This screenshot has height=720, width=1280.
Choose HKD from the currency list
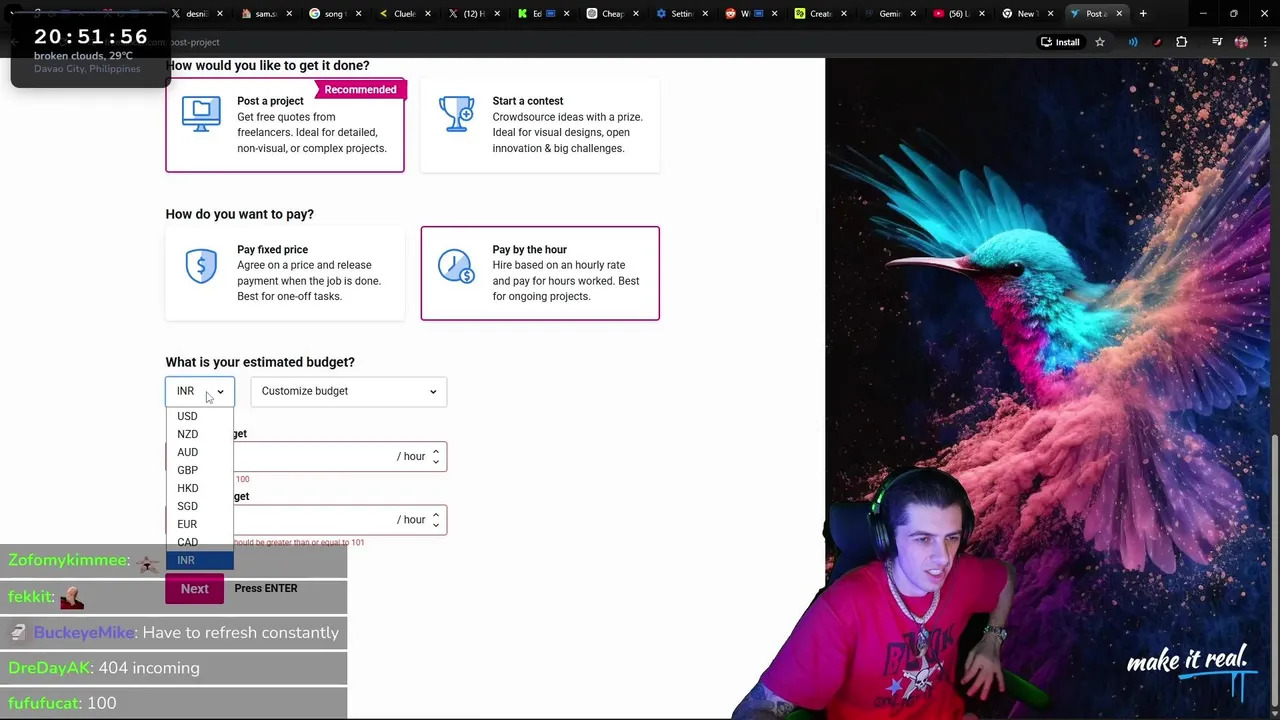coord(199,488)
